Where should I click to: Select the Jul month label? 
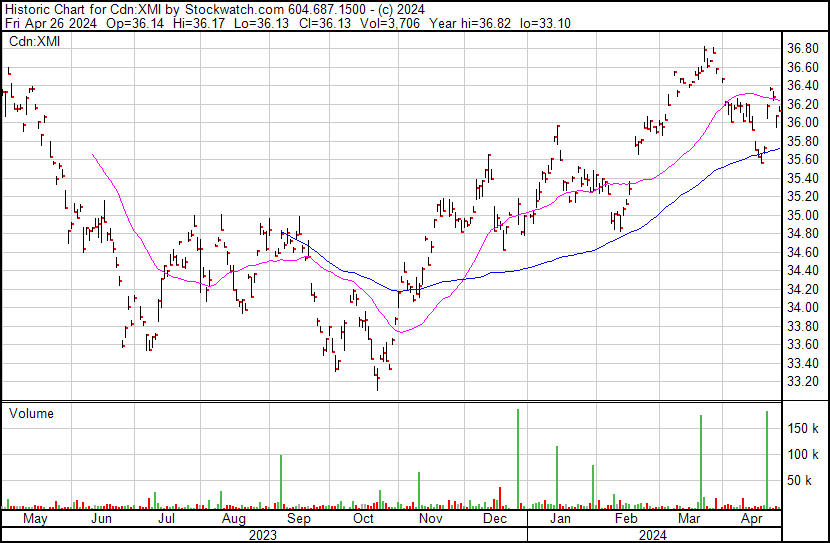point(167,518)
